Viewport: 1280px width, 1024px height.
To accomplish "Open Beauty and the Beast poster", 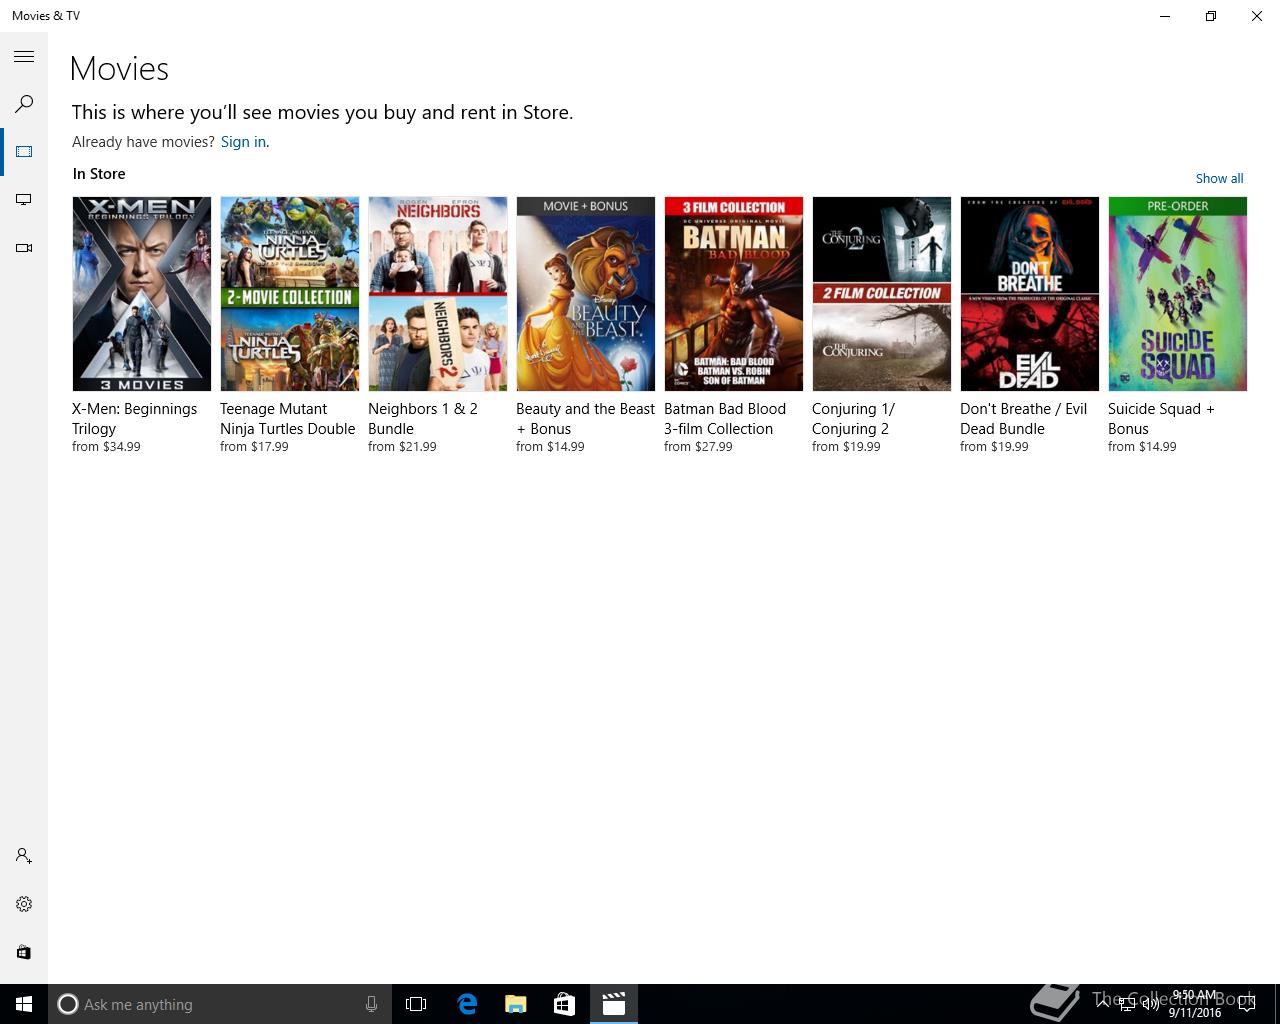I will pyautogui.click(x=586, y=294).
